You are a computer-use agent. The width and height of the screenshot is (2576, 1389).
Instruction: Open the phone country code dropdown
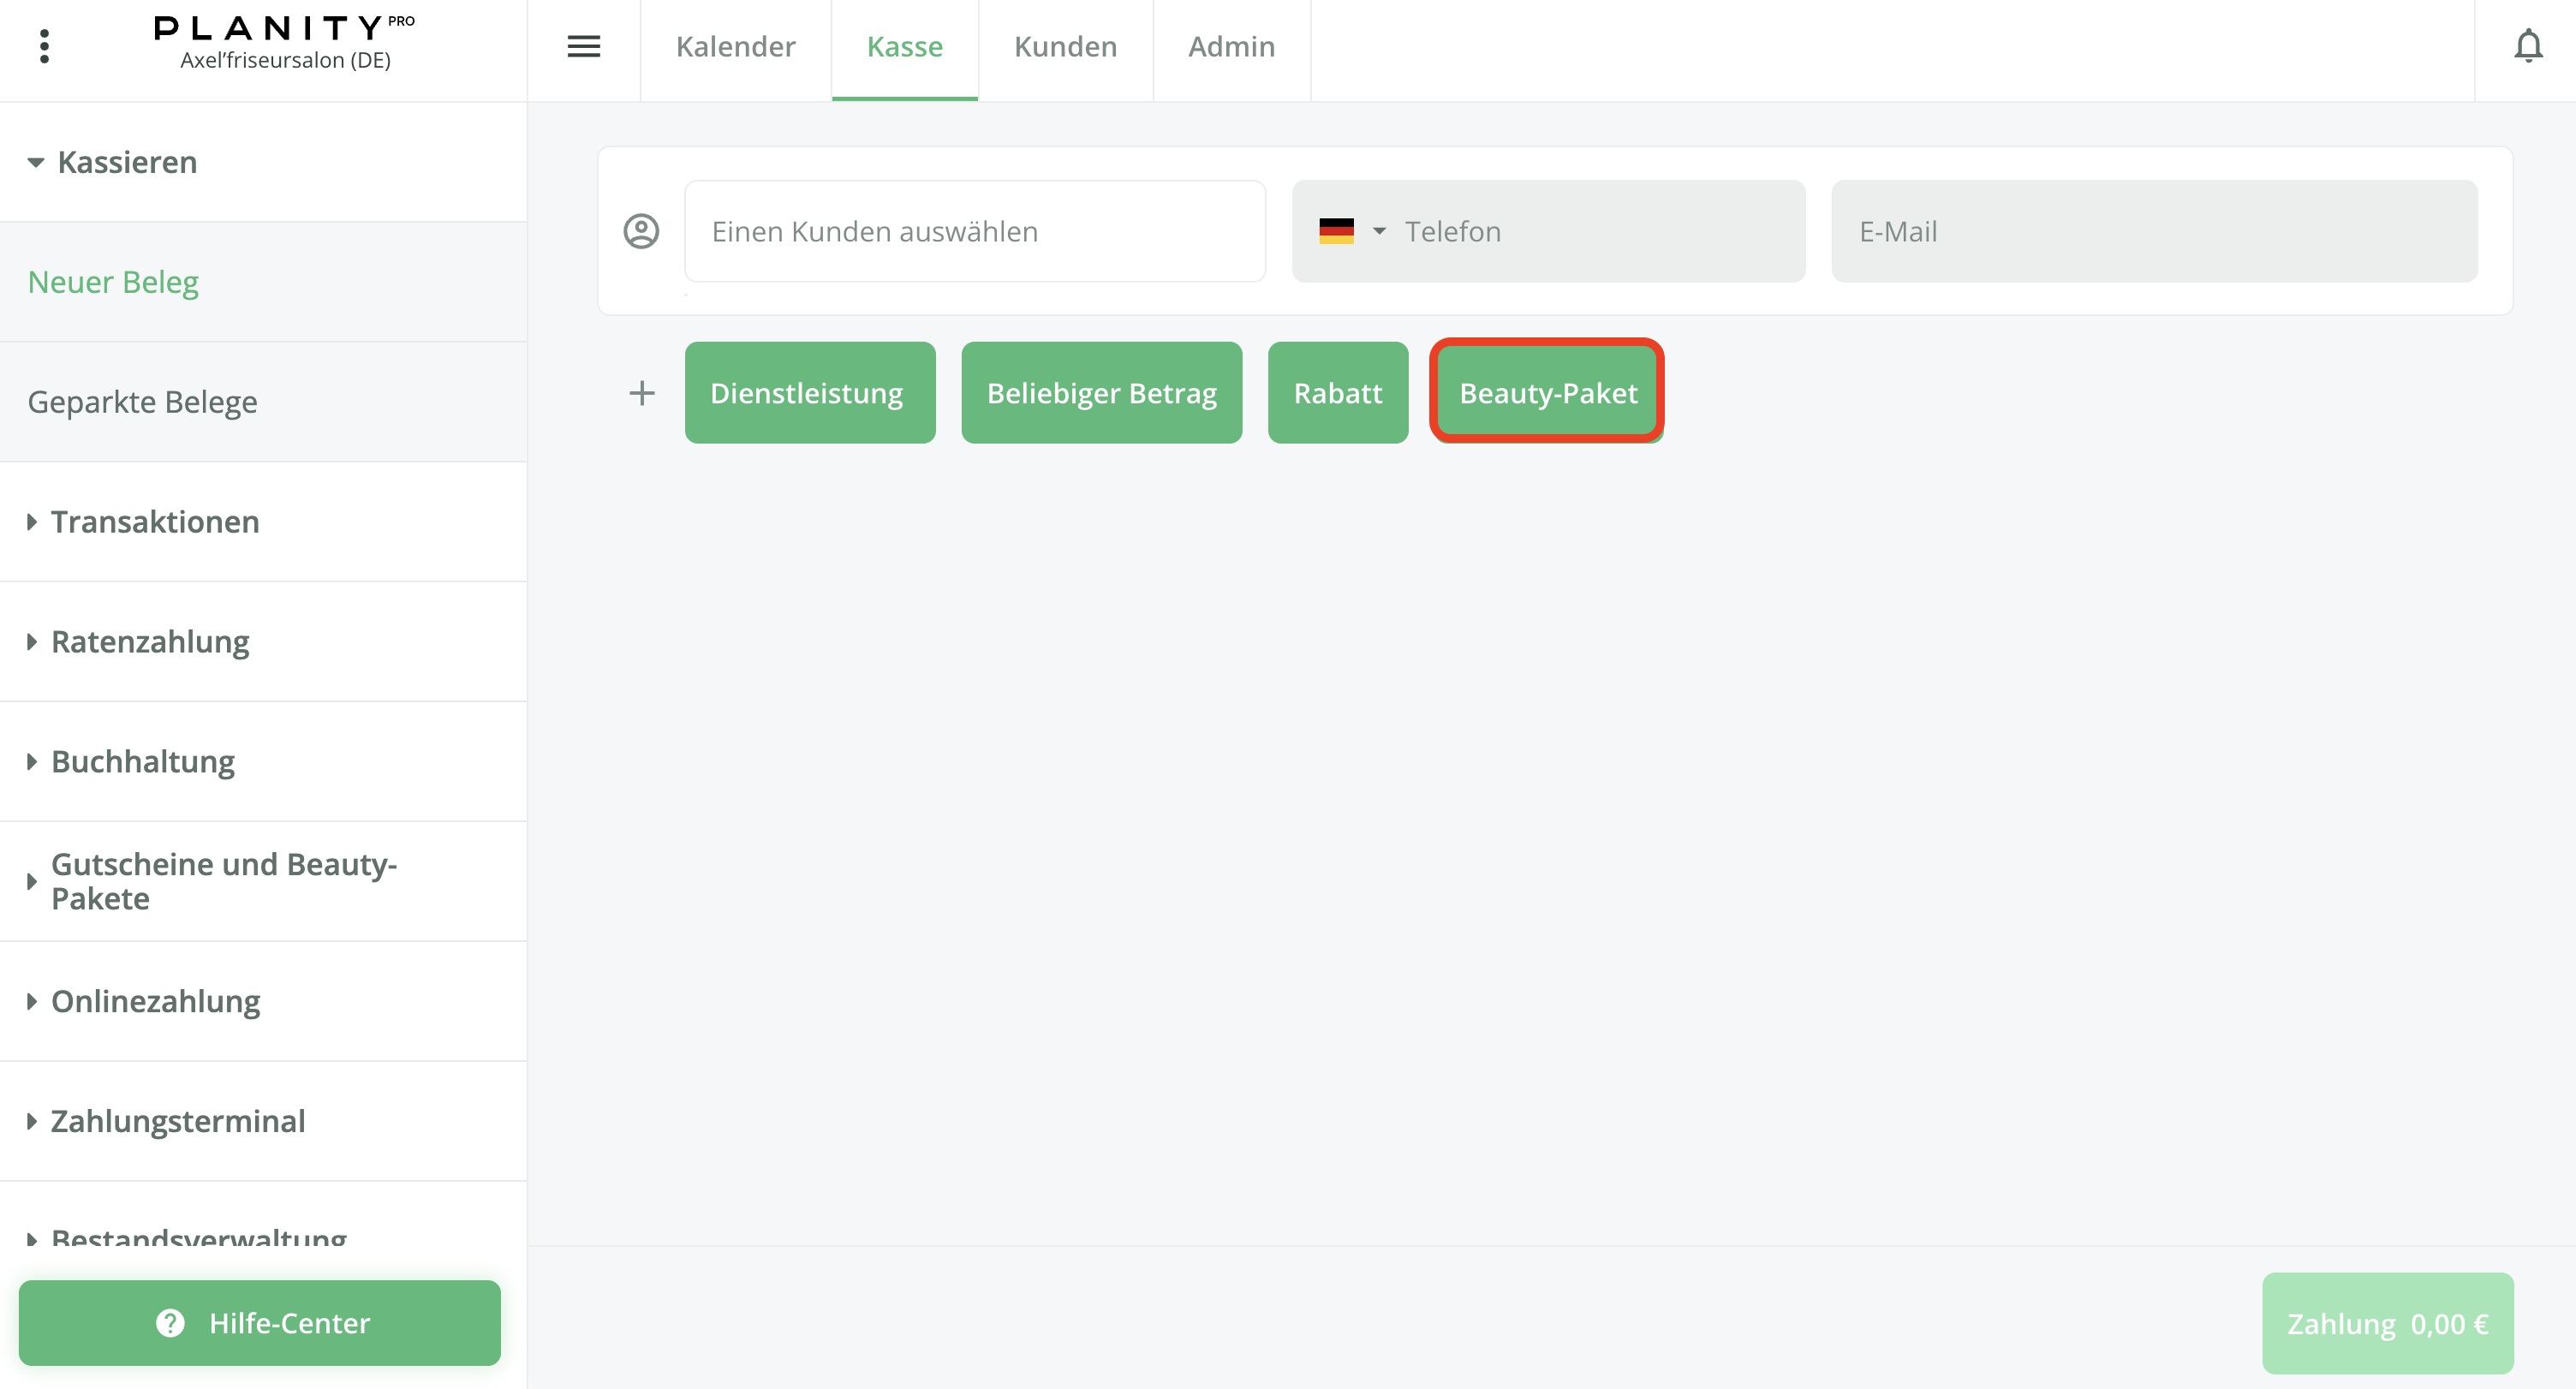click(1380, 231)
